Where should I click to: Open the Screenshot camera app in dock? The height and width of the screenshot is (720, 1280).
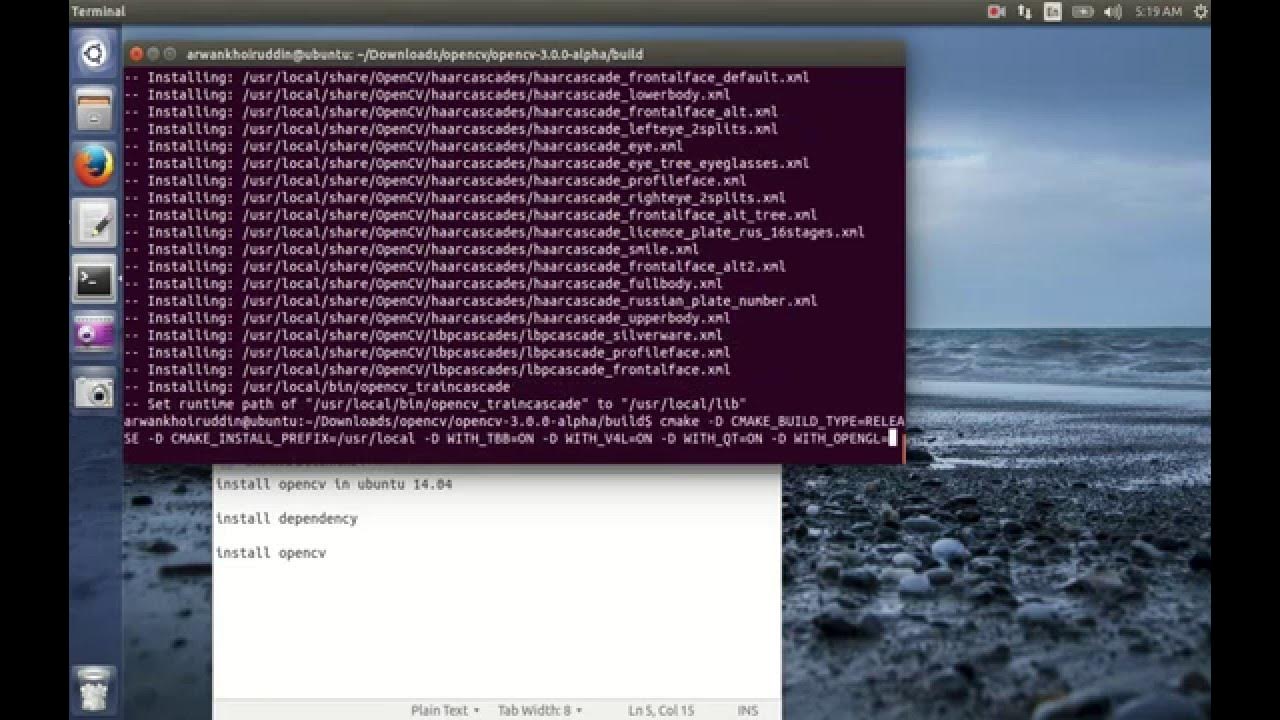(95, 391)
